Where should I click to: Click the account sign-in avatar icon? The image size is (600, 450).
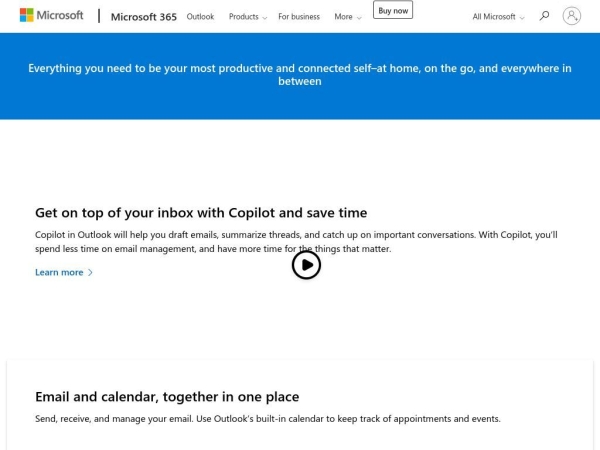(571, 16)
